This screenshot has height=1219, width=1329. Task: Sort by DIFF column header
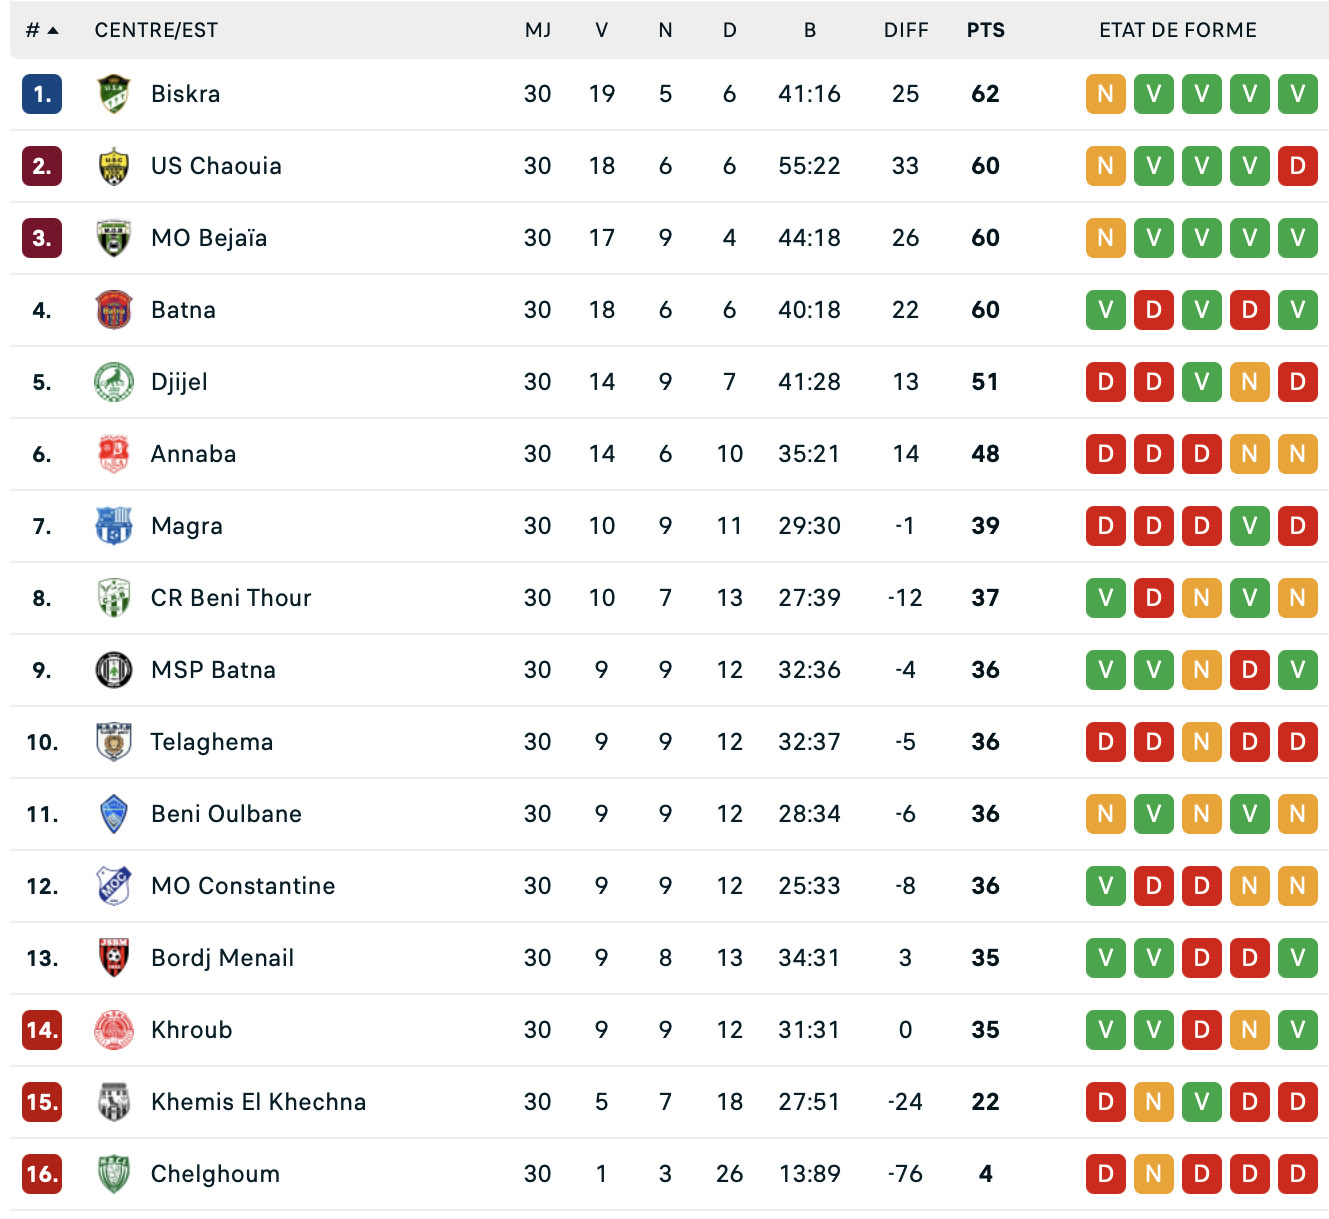(906, 30)
